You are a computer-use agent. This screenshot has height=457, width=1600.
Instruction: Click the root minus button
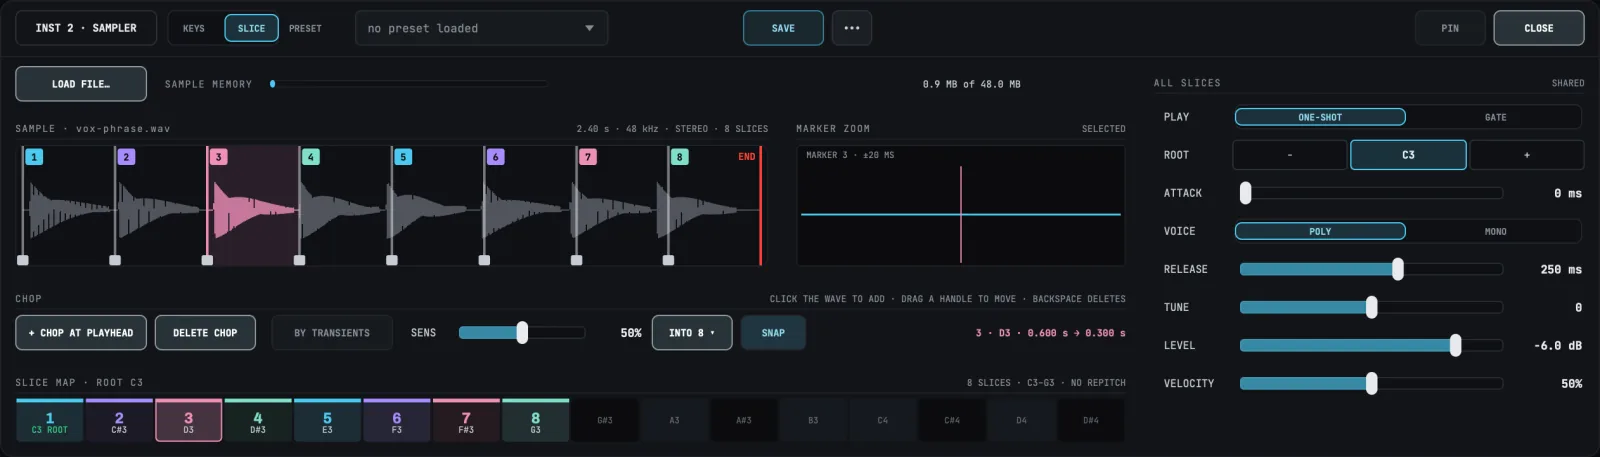1289,155
